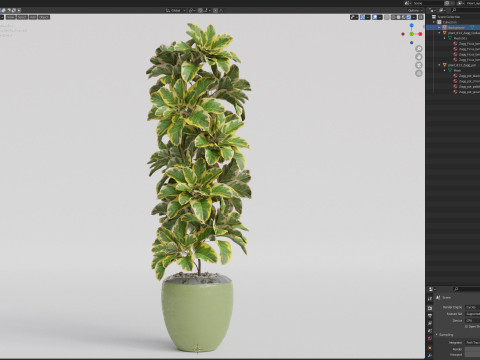Open the Scene properties tab
Screen dimensions: 480x360
click(x=430, y=331)
